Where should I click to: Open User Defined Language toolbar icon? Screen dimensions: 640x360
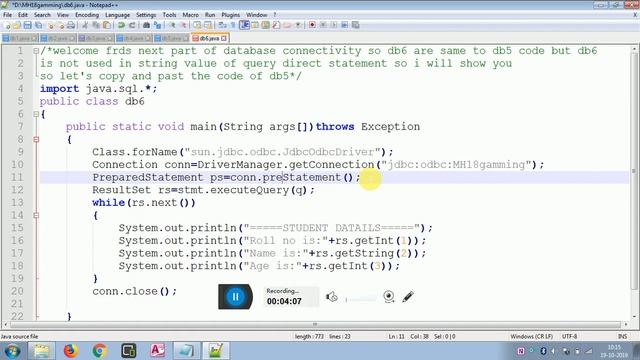[255, 25]
